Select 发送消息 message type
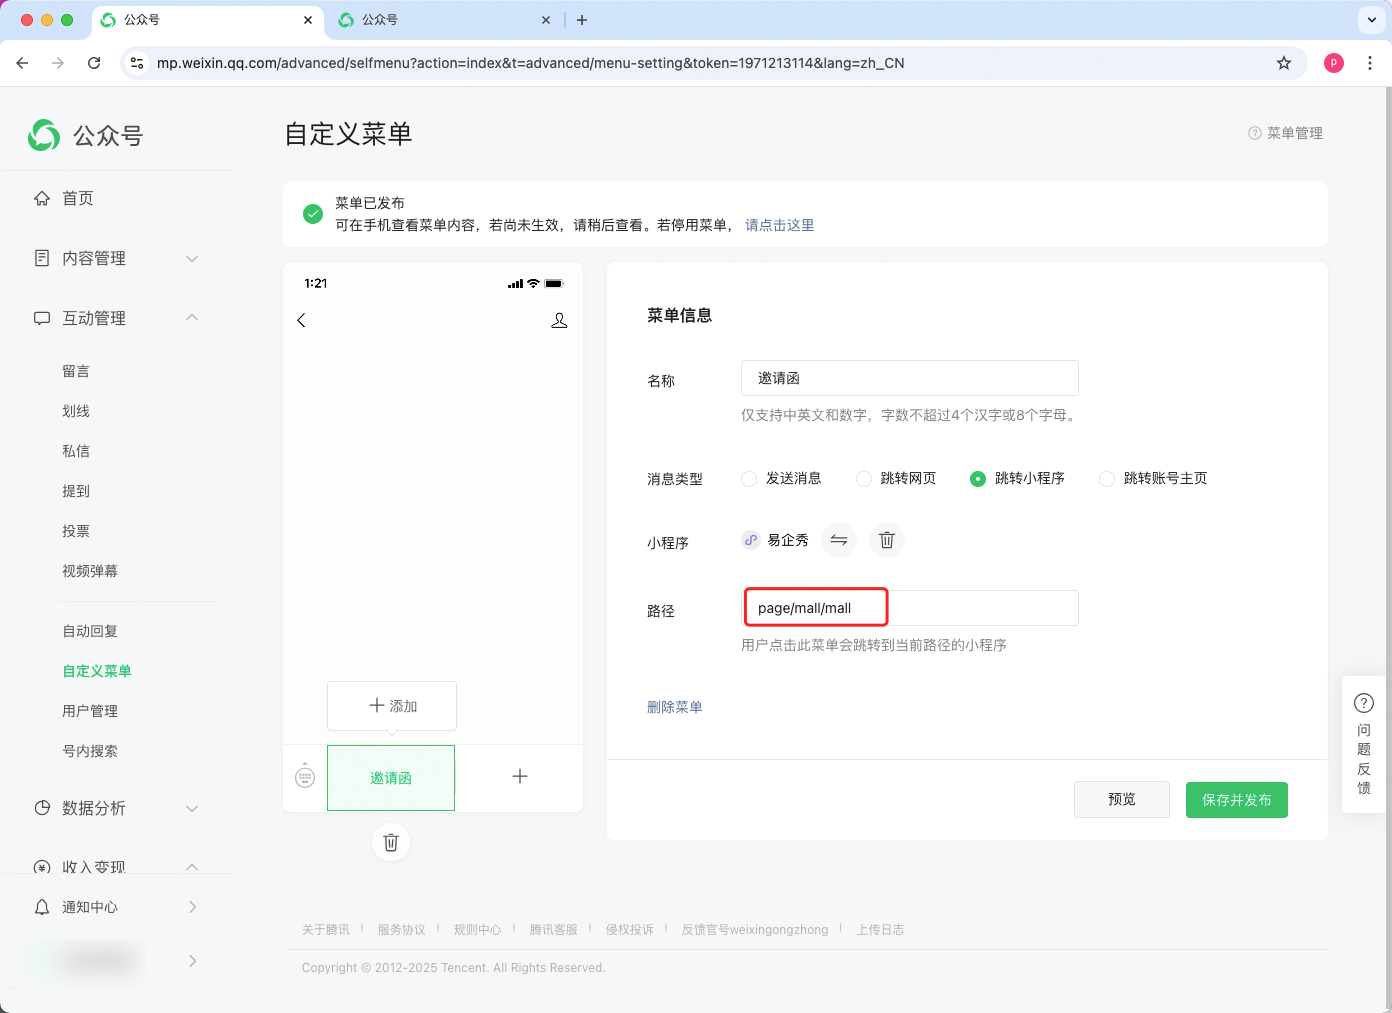 (749, 479)
